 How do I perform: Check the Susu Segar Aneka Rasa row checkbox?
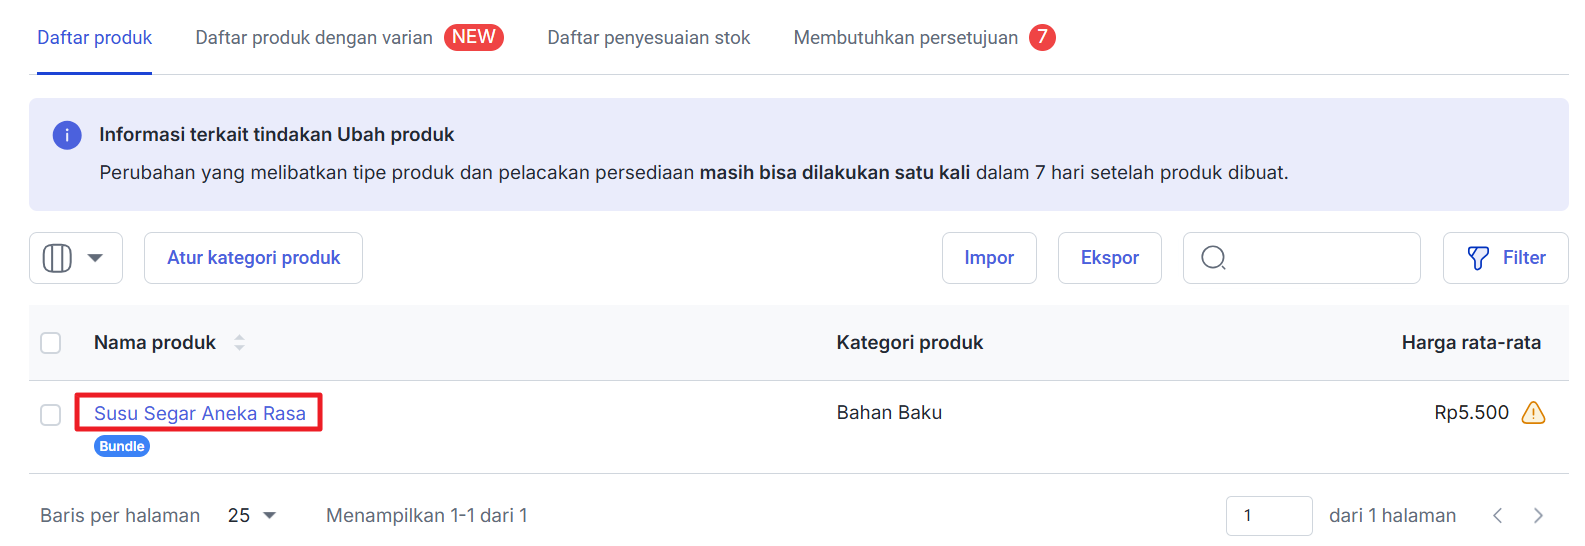click(51, 414)
